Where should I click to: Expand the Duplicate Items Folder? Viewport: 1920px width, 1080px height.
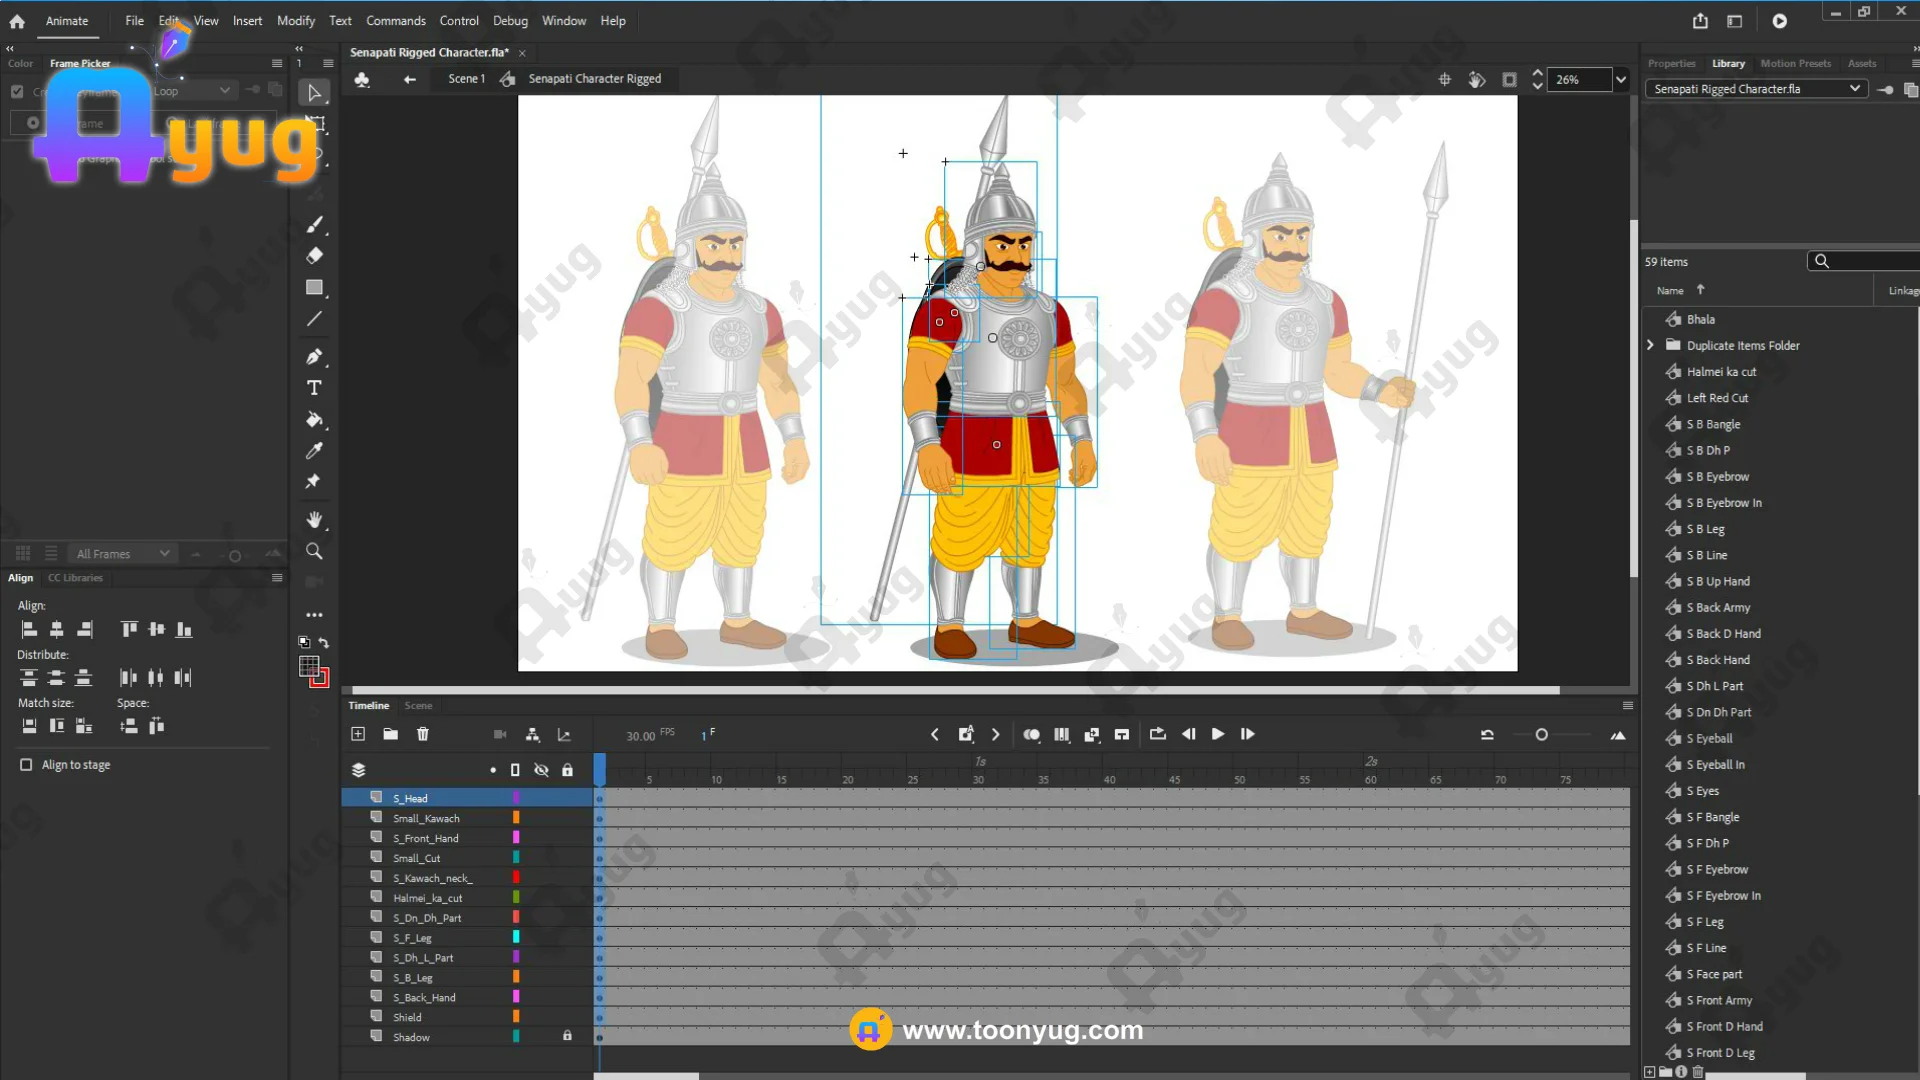pyautogui.click(x=1650, y=345)
